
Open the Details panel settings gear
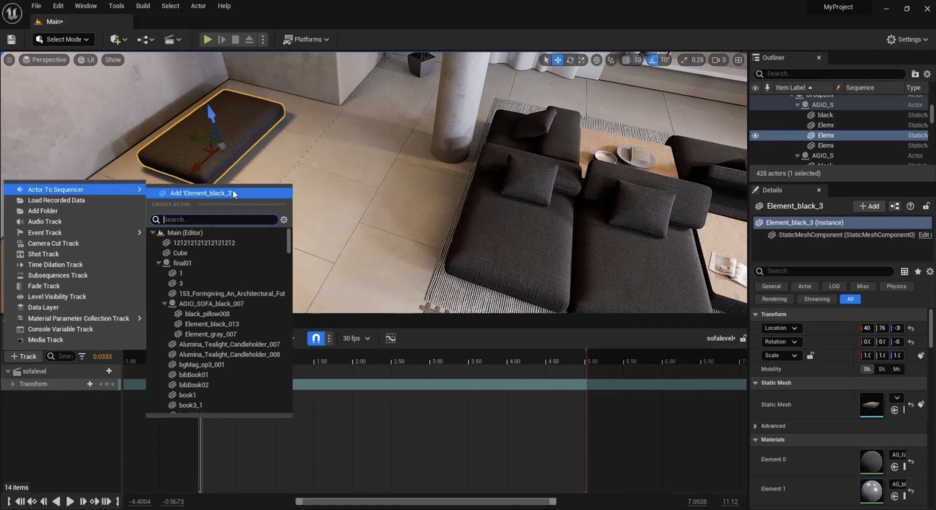[x=929, y=271]
